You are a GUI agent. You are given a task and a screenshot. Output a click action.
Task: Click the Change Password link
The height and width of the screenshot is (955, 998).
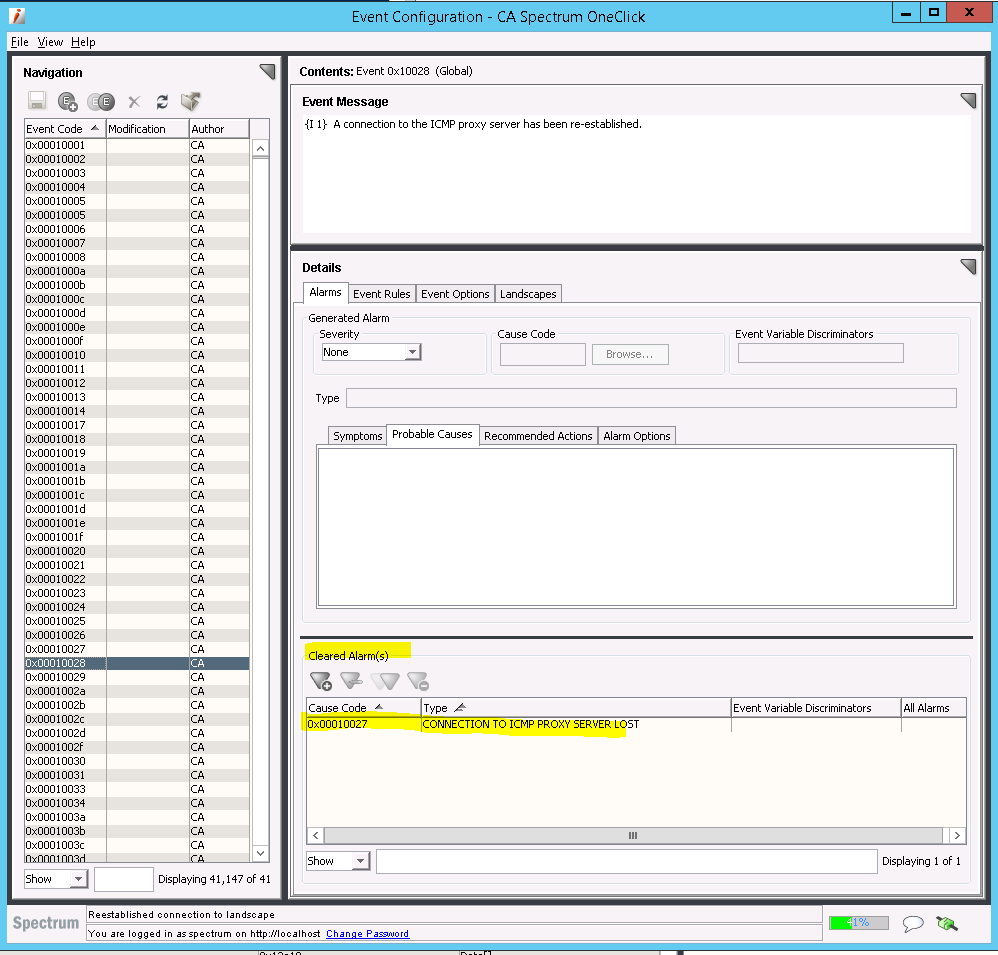[367, 933]
